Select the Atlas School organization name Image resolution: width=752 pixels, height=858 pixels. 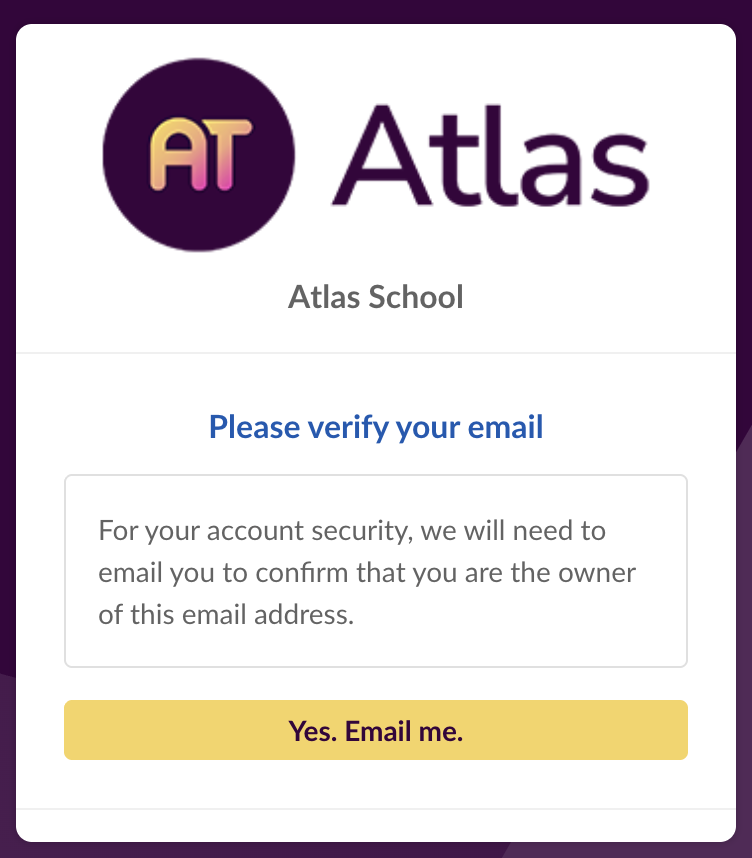click(x=375, y=296)
